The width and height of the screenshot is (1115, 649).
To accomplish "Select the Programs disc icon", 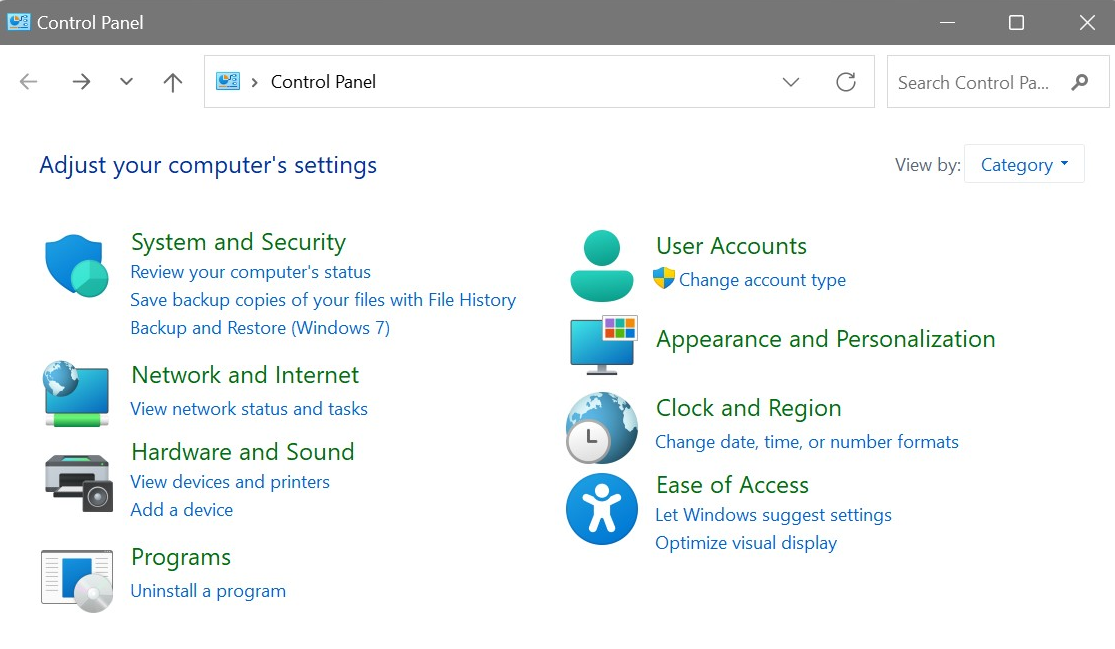I will [x=77, y=579].
